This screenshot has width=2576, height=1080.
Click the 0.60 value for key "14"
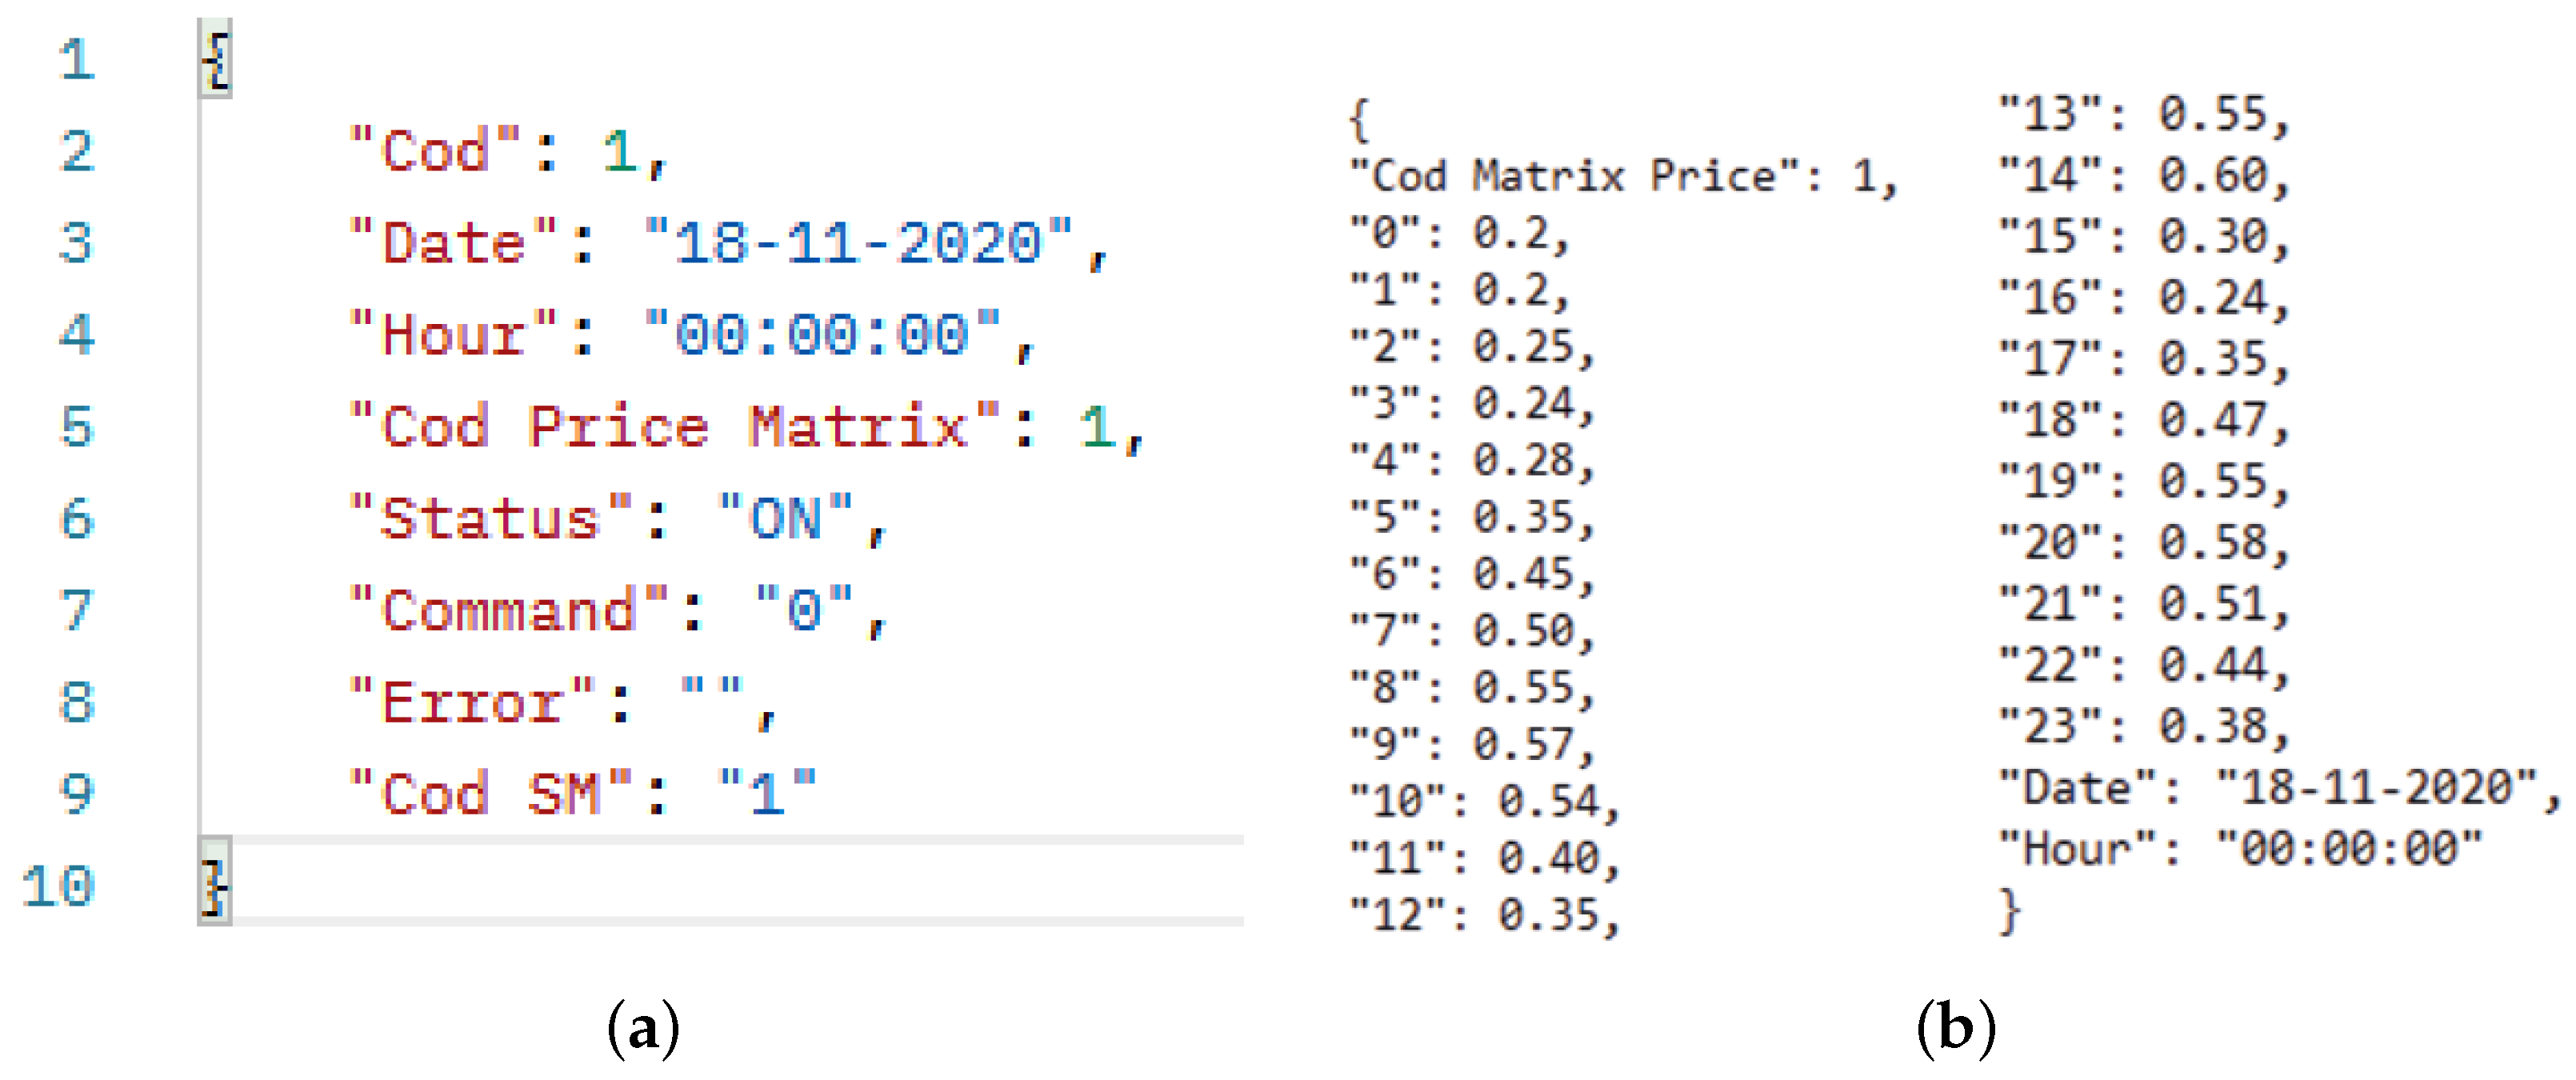point(2212,176)
